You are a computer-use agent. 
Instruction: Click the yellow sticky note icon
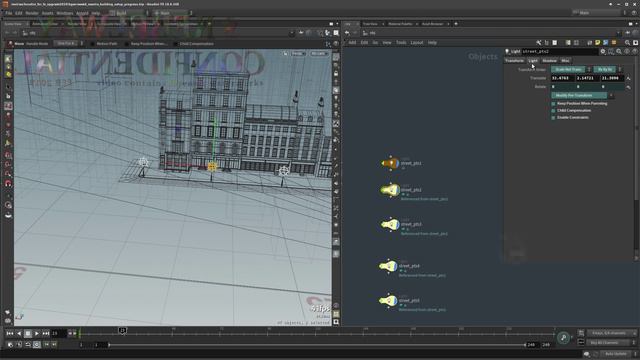[x=598, y=42]
